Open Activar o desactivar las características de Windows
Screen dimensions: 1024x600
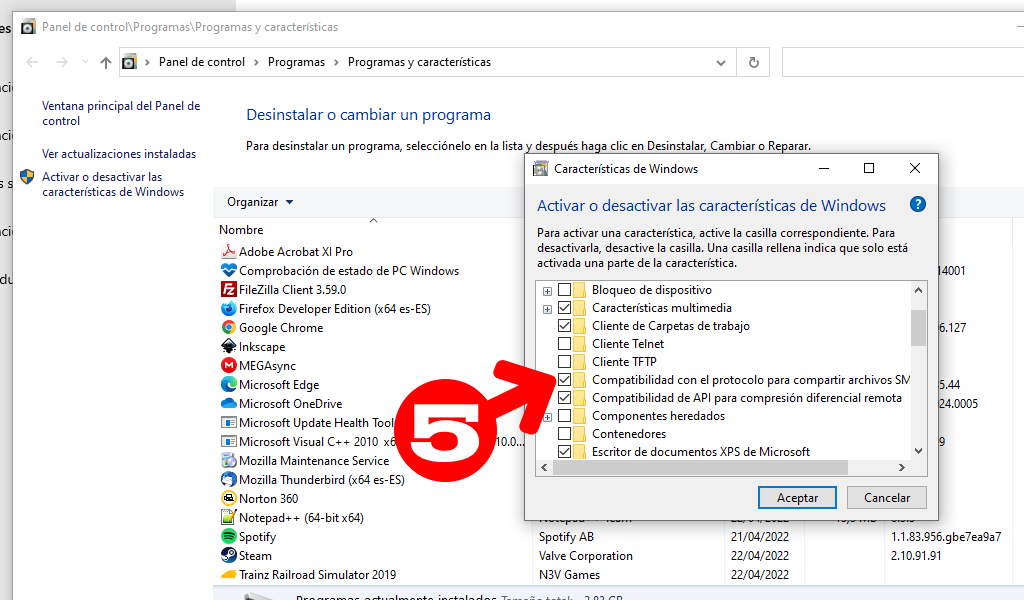coord(113,184)
